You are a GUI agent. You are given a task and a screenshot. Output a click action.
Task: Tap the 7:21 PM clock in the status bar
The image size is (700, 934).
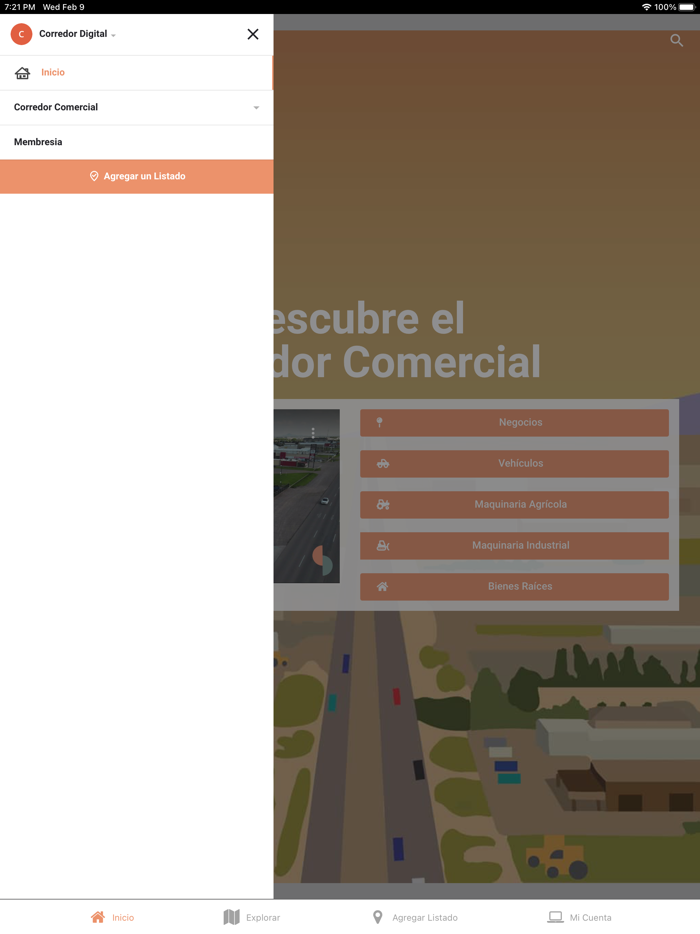(20, 7)
